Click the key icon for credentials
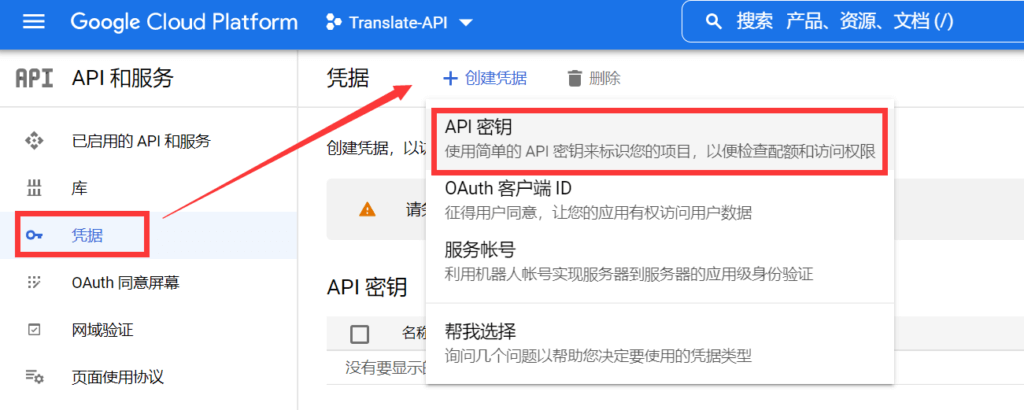The height and width of the screenshot is (410, 1024). (x=34, y=235)
